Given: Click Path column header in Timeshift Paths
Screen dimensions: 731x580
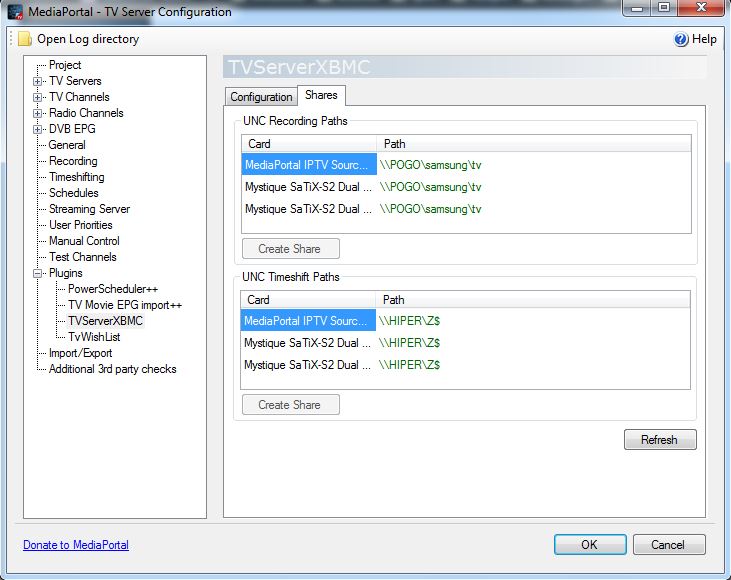Looking at the screenshot, I should (532, 300).
